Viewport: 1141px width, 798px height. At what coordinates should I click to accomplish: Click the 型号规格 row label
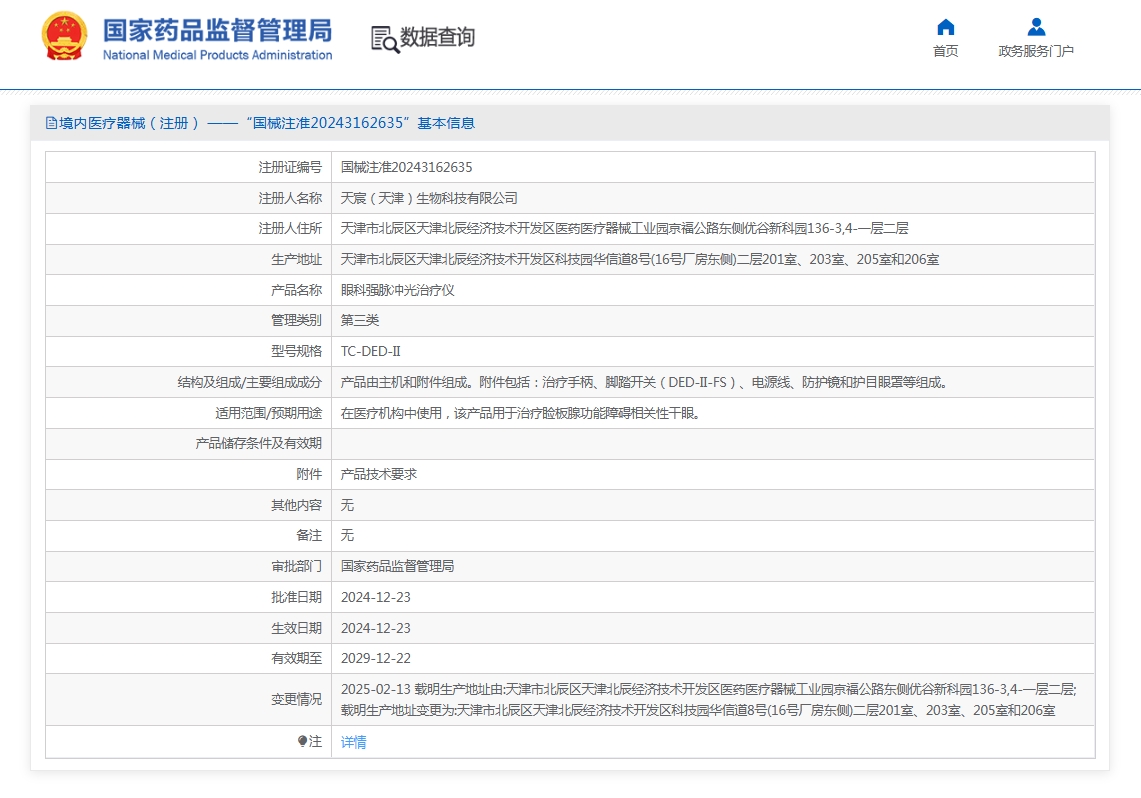click(x=296, y=351)
